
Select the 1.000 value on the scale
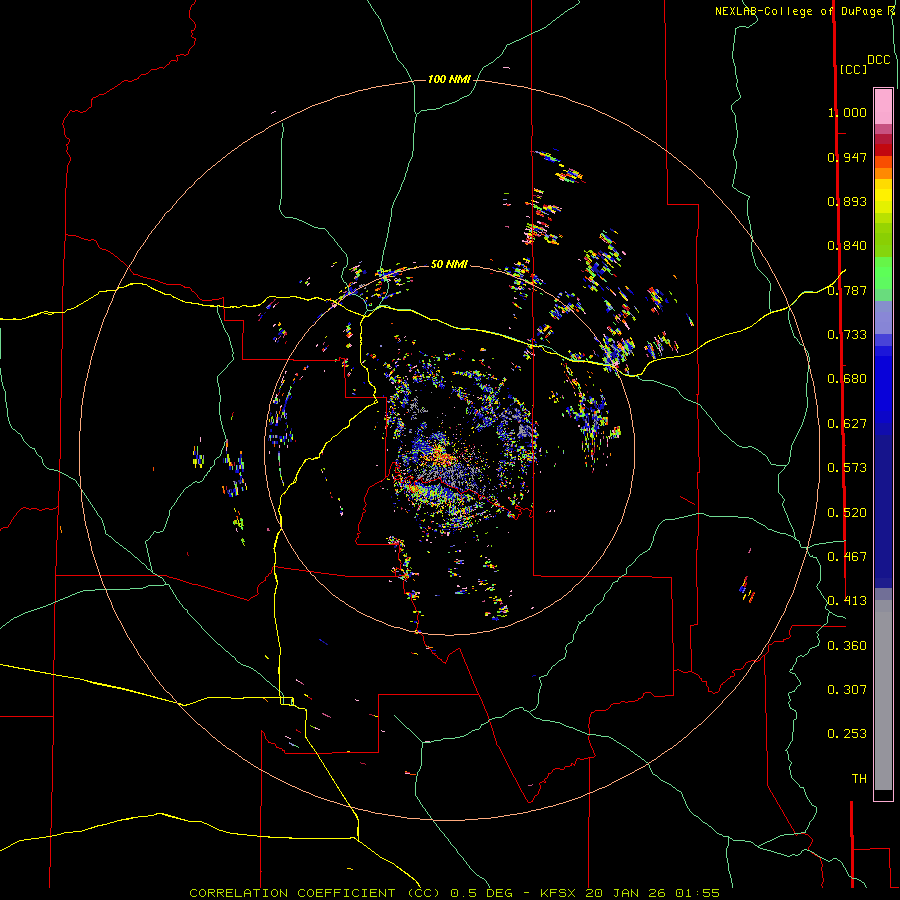point(847,112)
